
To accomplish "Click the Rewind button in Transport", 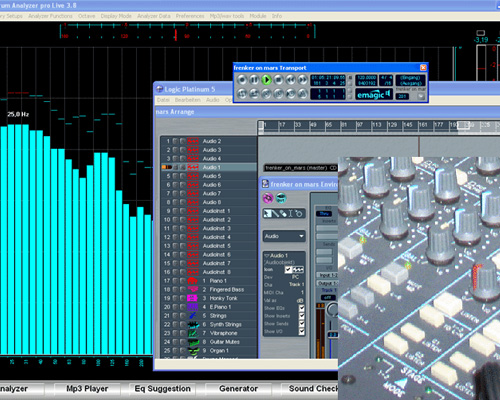I will (290, 80).
